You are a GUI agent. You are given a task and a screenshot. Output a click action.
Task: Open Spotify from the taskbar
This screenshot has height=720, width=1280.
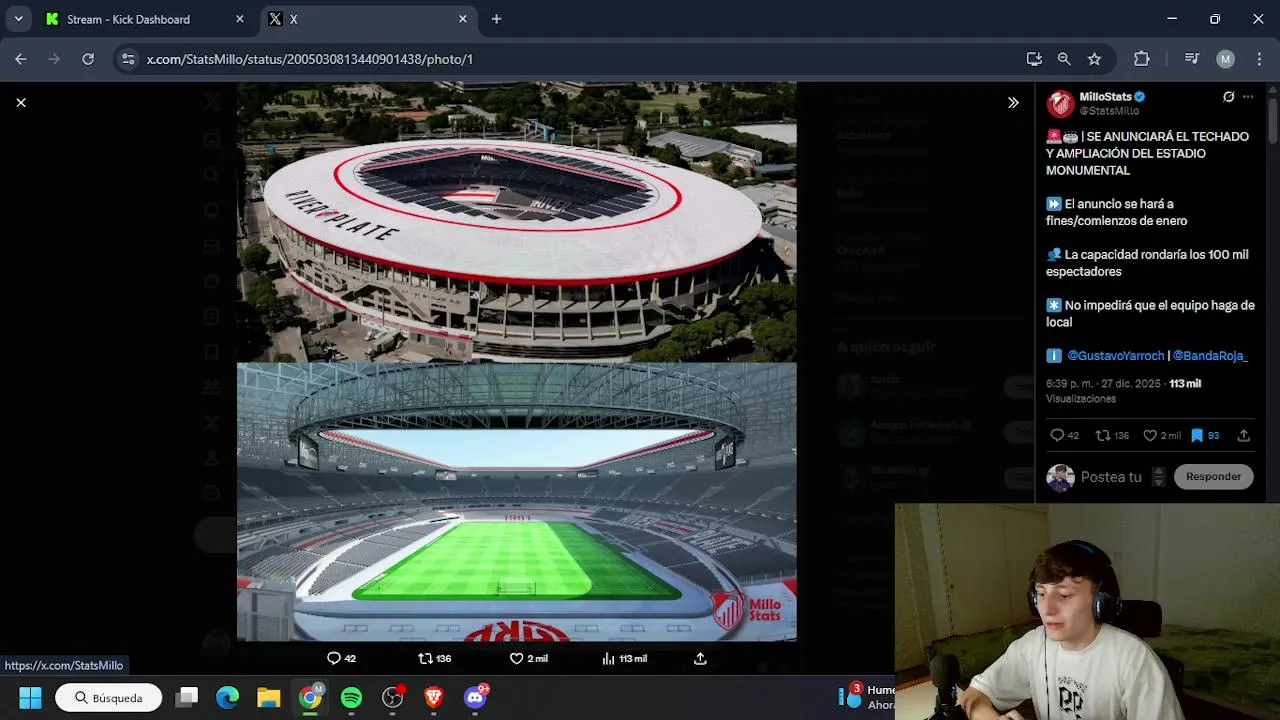point(351,697)
